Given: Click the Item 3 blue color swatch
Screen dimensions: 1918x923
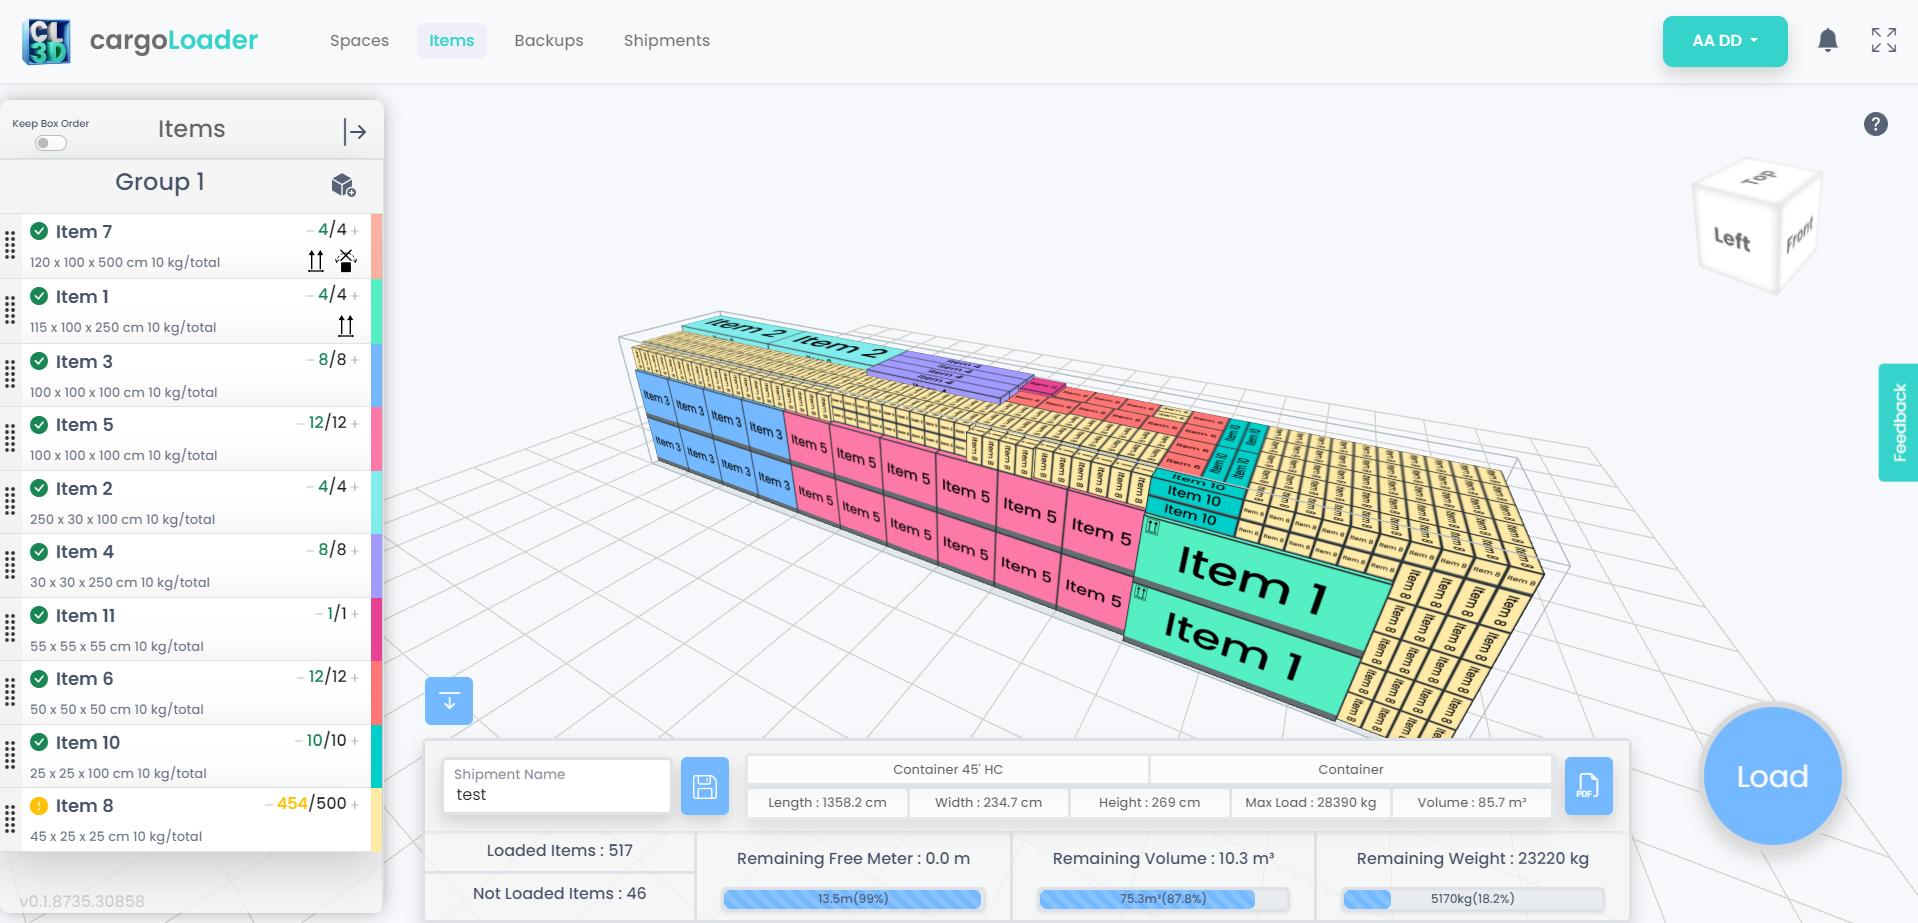Looking at the screenshot, I should (x=377, y=375).
